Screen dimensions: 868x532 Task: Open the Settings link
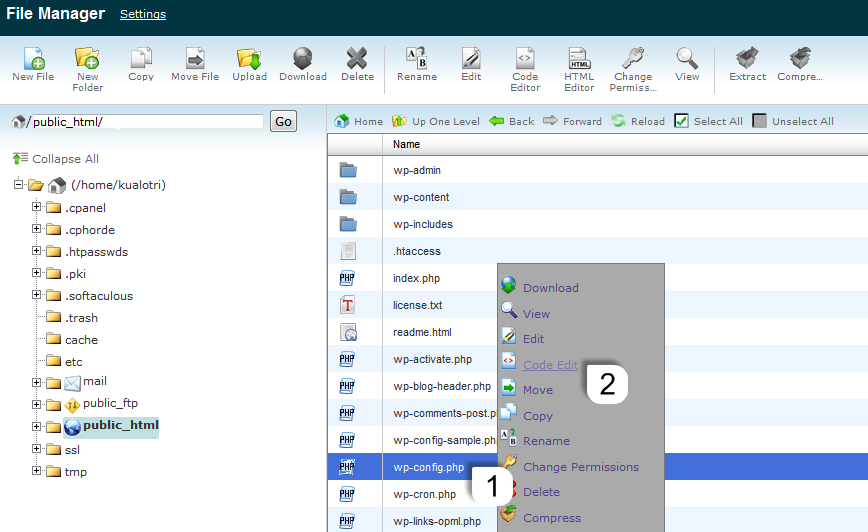click(143, 14)
